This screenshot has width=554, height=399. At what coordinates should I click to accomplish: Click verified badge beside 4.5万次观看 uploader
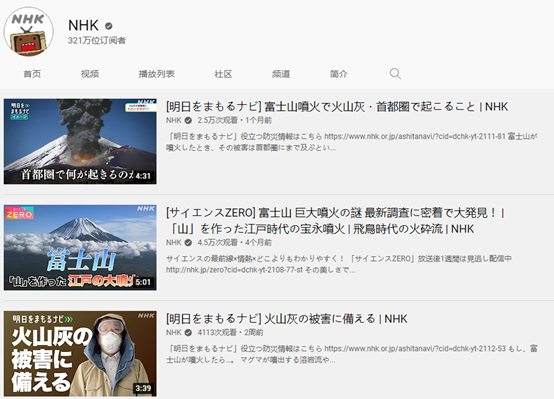(188, 243)
